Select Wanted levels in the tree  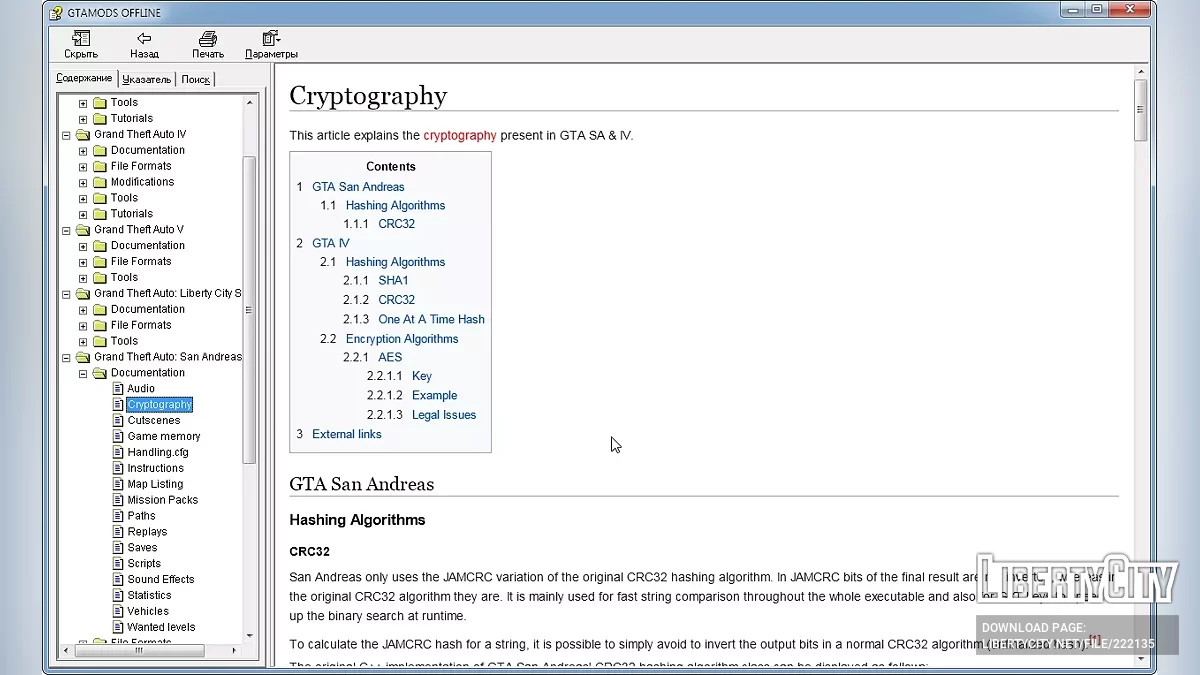(x=161, y=627)
